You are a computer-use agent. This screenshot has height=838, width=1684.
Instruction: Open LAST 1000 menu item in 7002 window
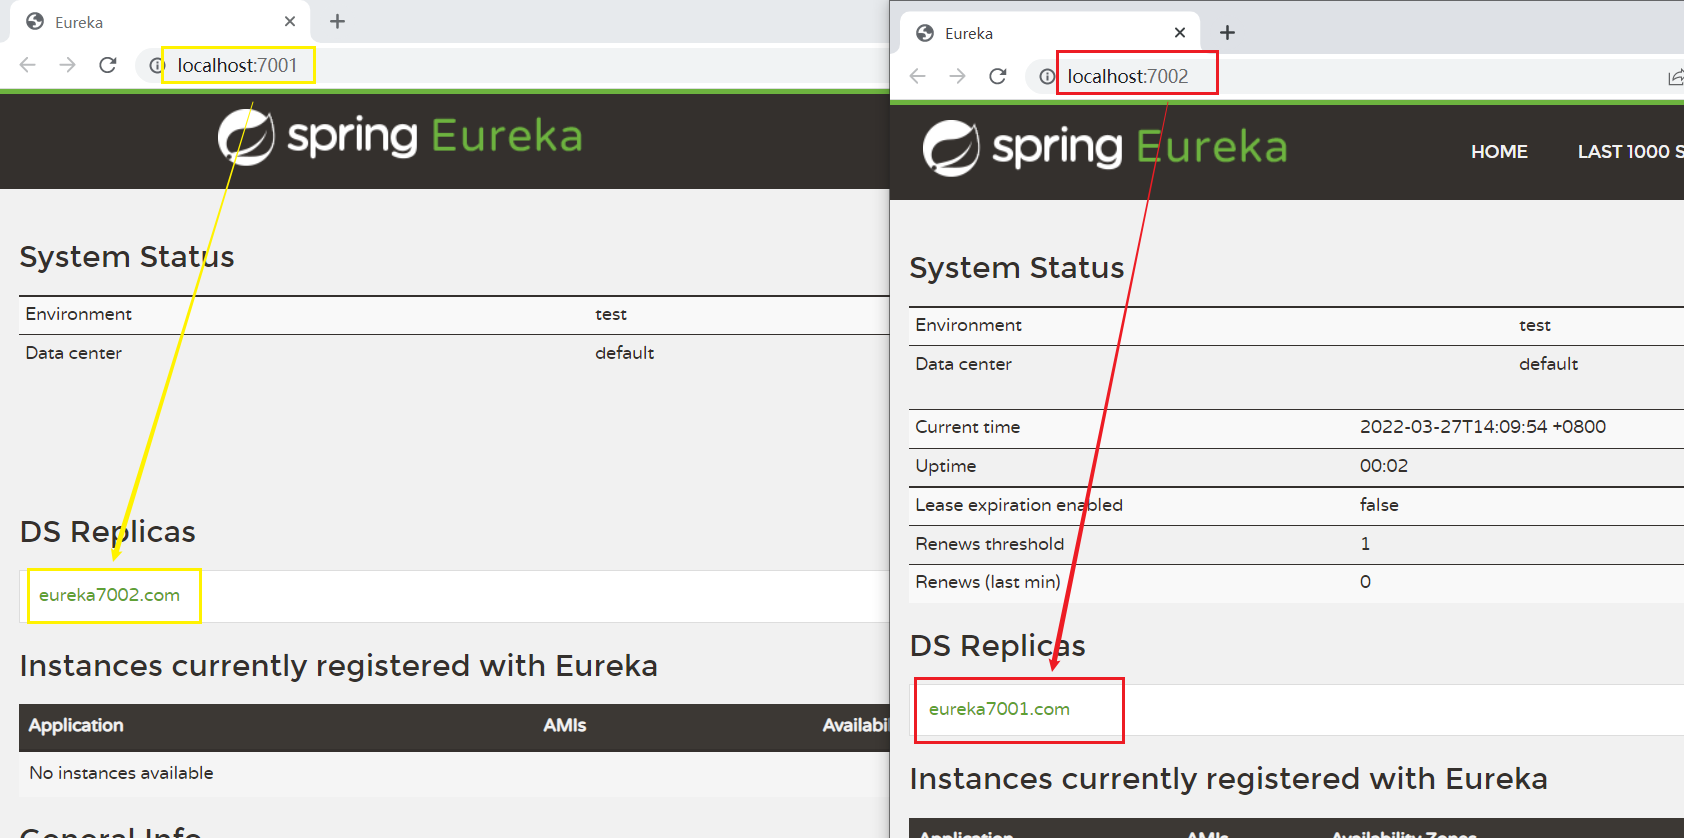click(1630, 152)
